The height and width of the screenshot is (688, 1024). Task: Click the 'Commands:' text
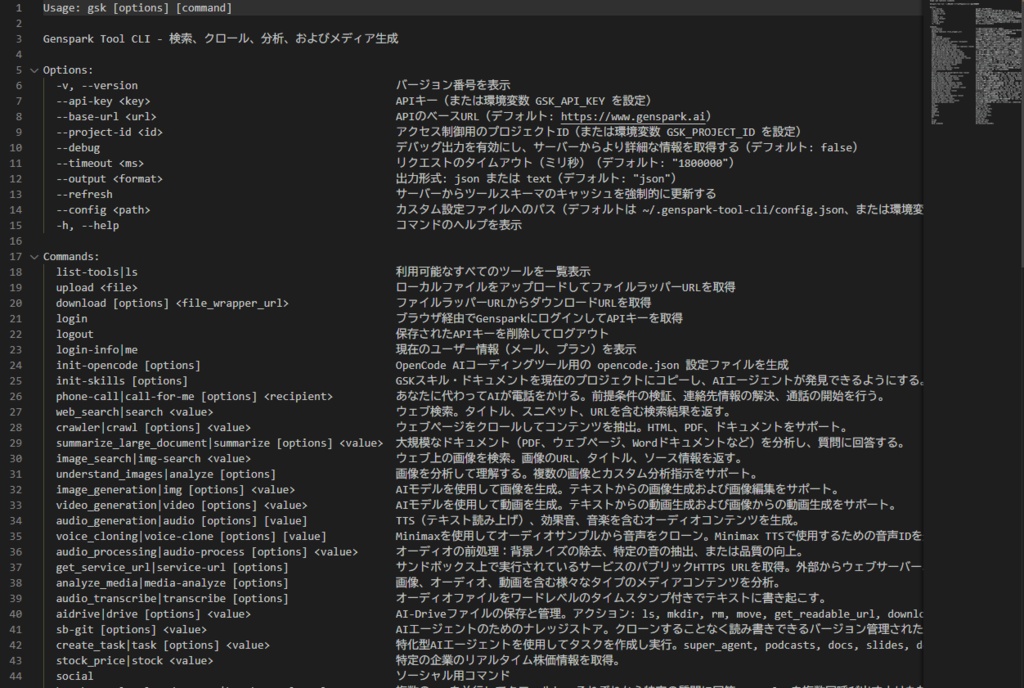tap(71, 257)
